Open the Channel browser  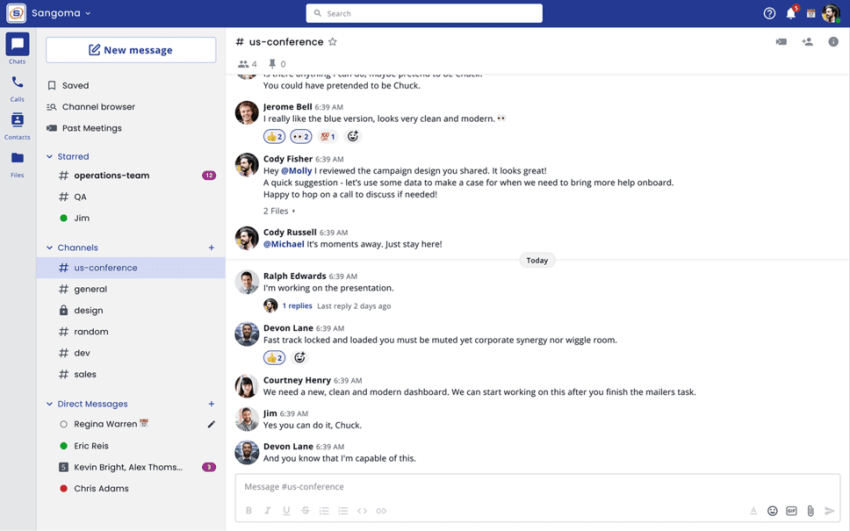[98, 107]
